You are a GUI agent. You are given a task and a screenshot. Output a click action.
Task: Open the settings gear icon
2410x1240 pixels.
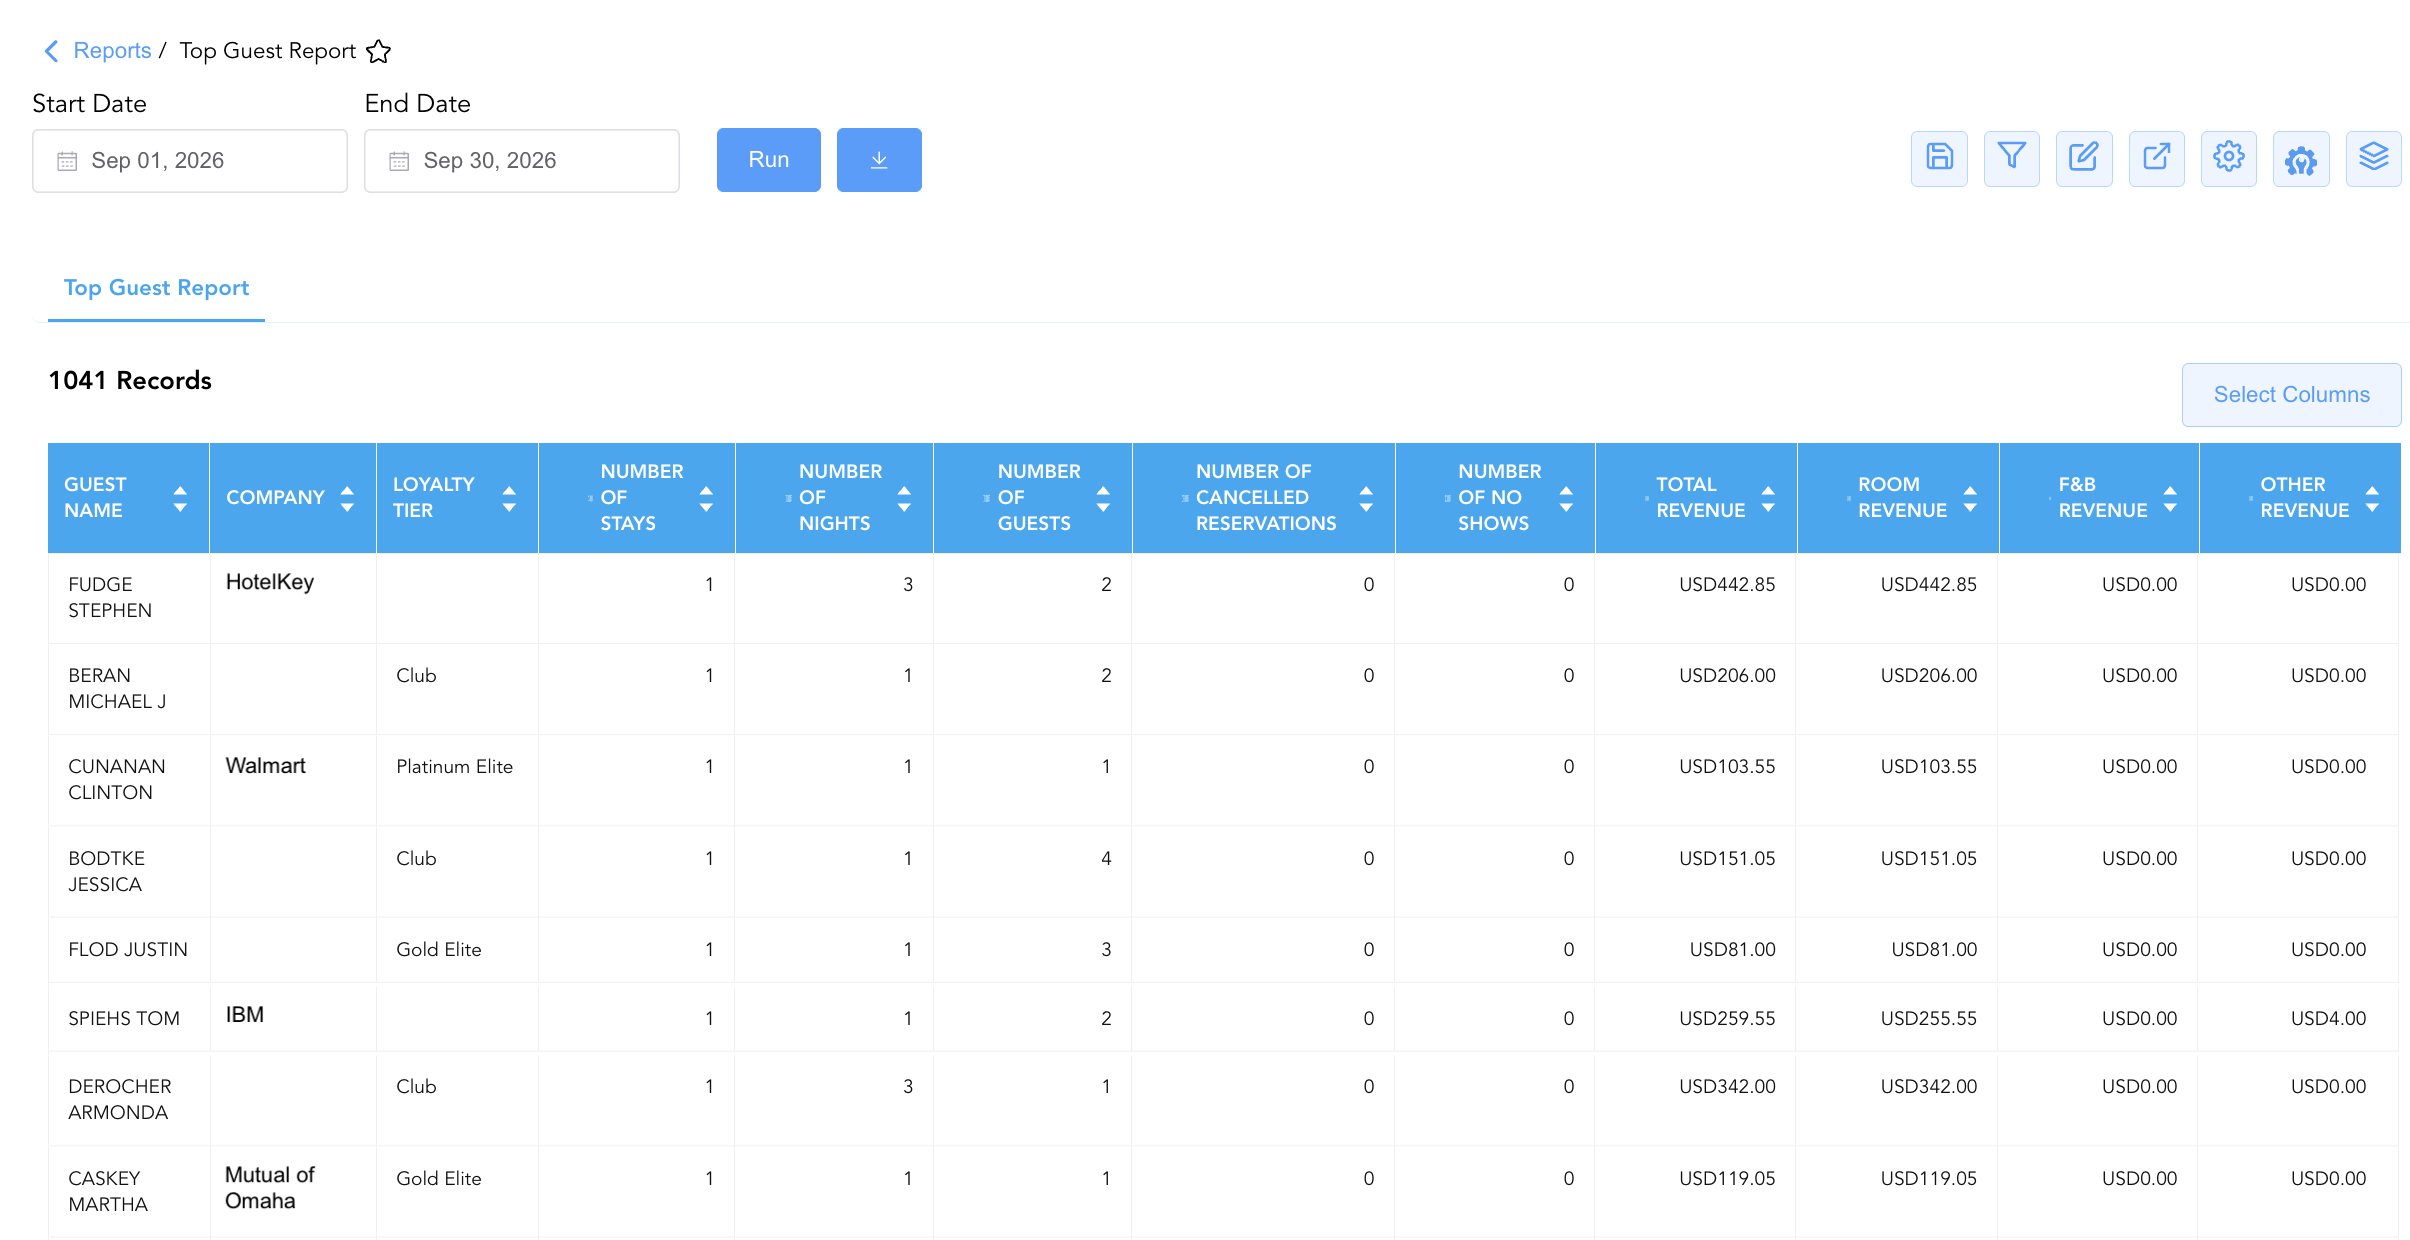click(2229, 158)
